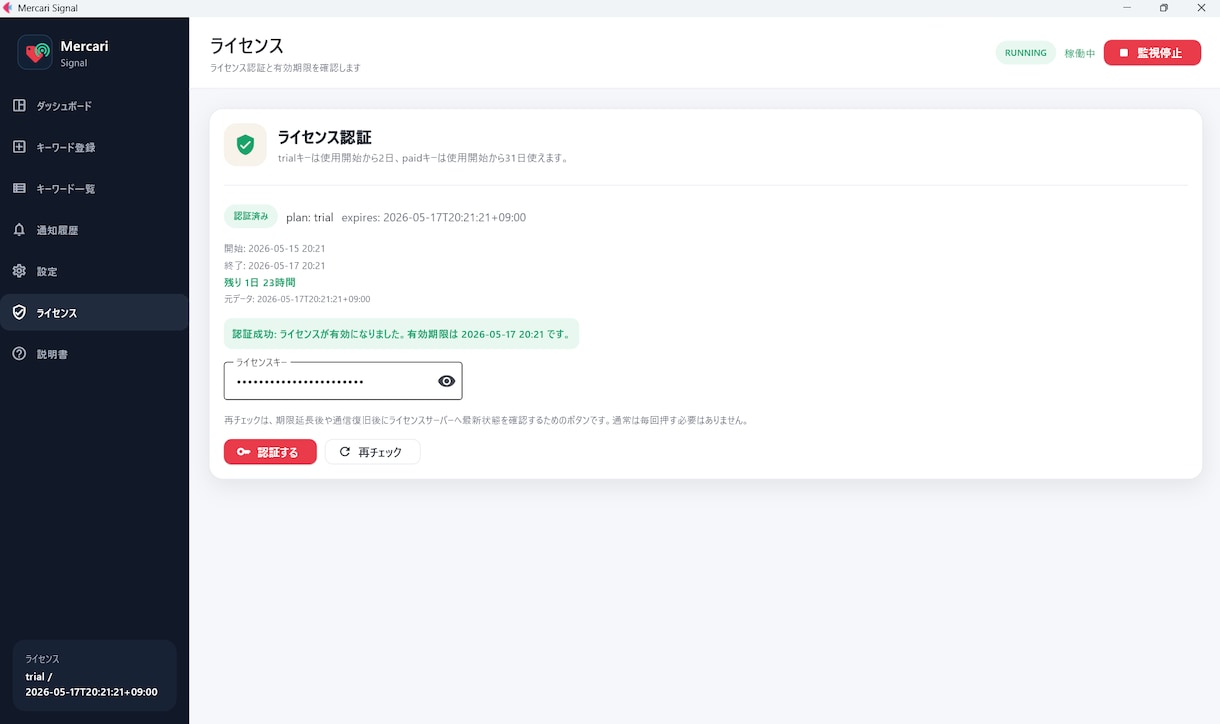The image size is (1220, 724).
Task: Click the 認証済み status badge
Action: (x=251, y=217)
